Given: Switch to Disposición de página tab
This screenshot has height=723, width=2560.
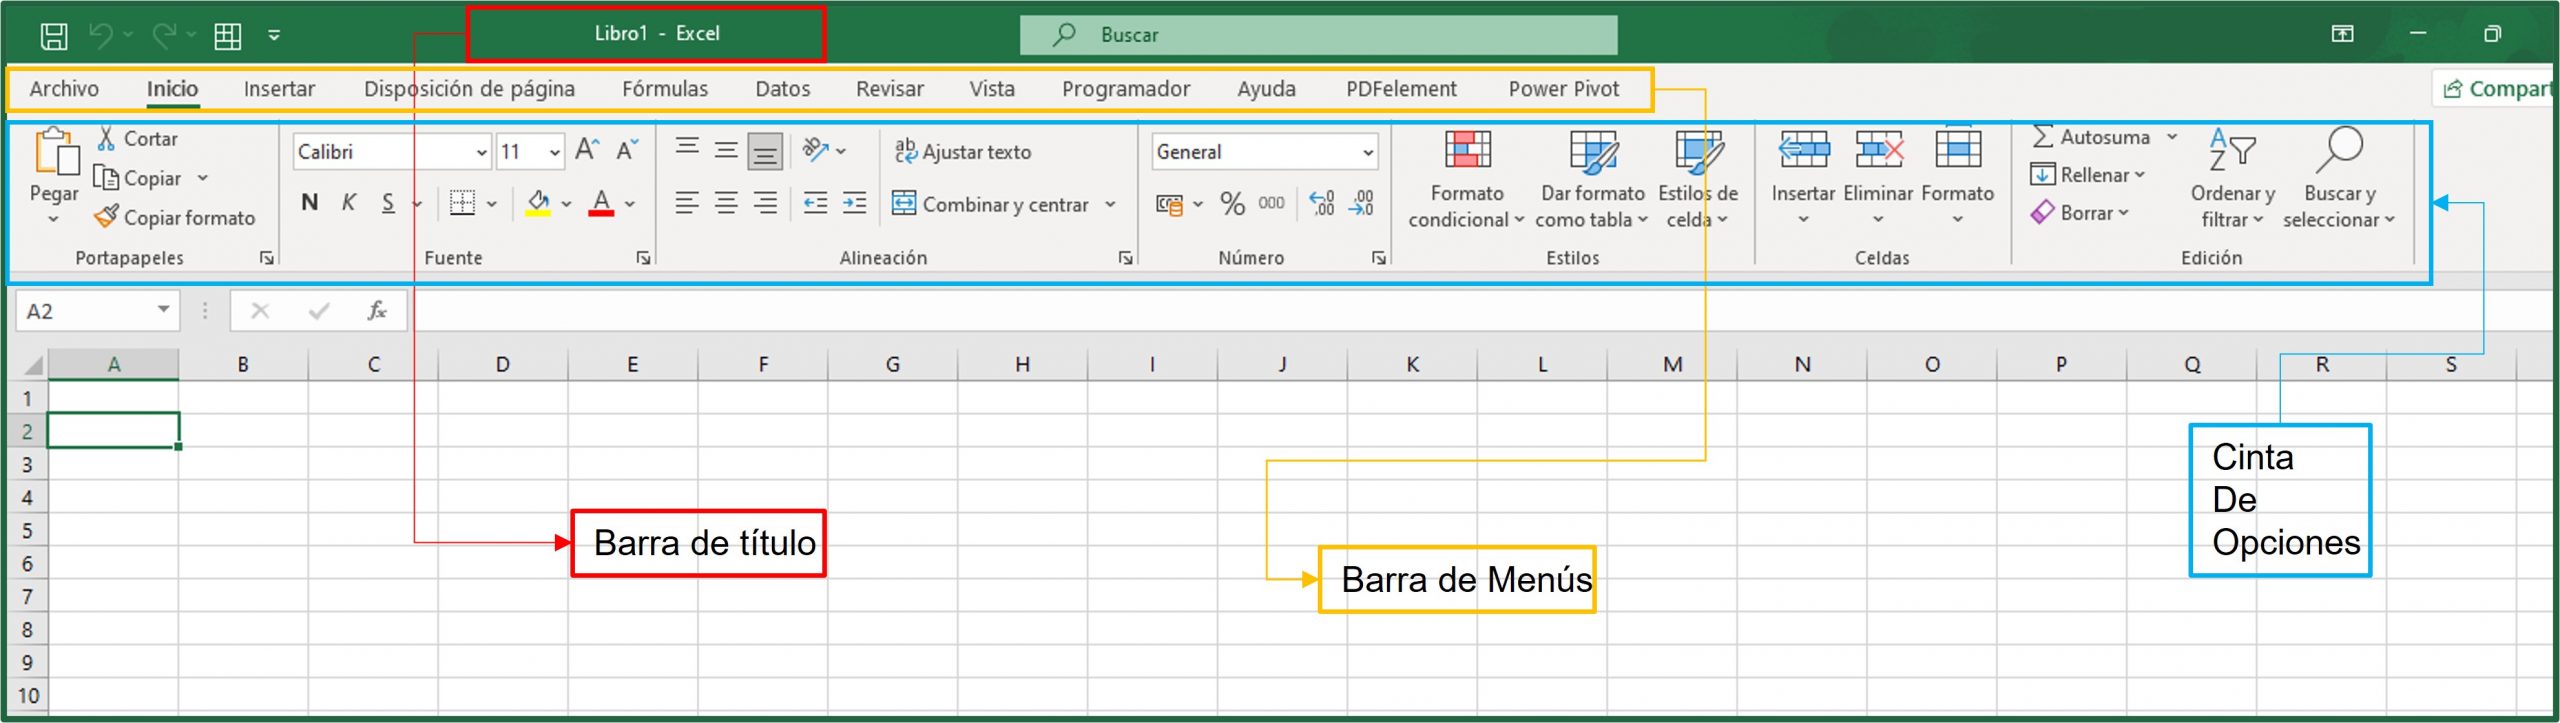Looking at the screenshot, I should tap(469, 89).
